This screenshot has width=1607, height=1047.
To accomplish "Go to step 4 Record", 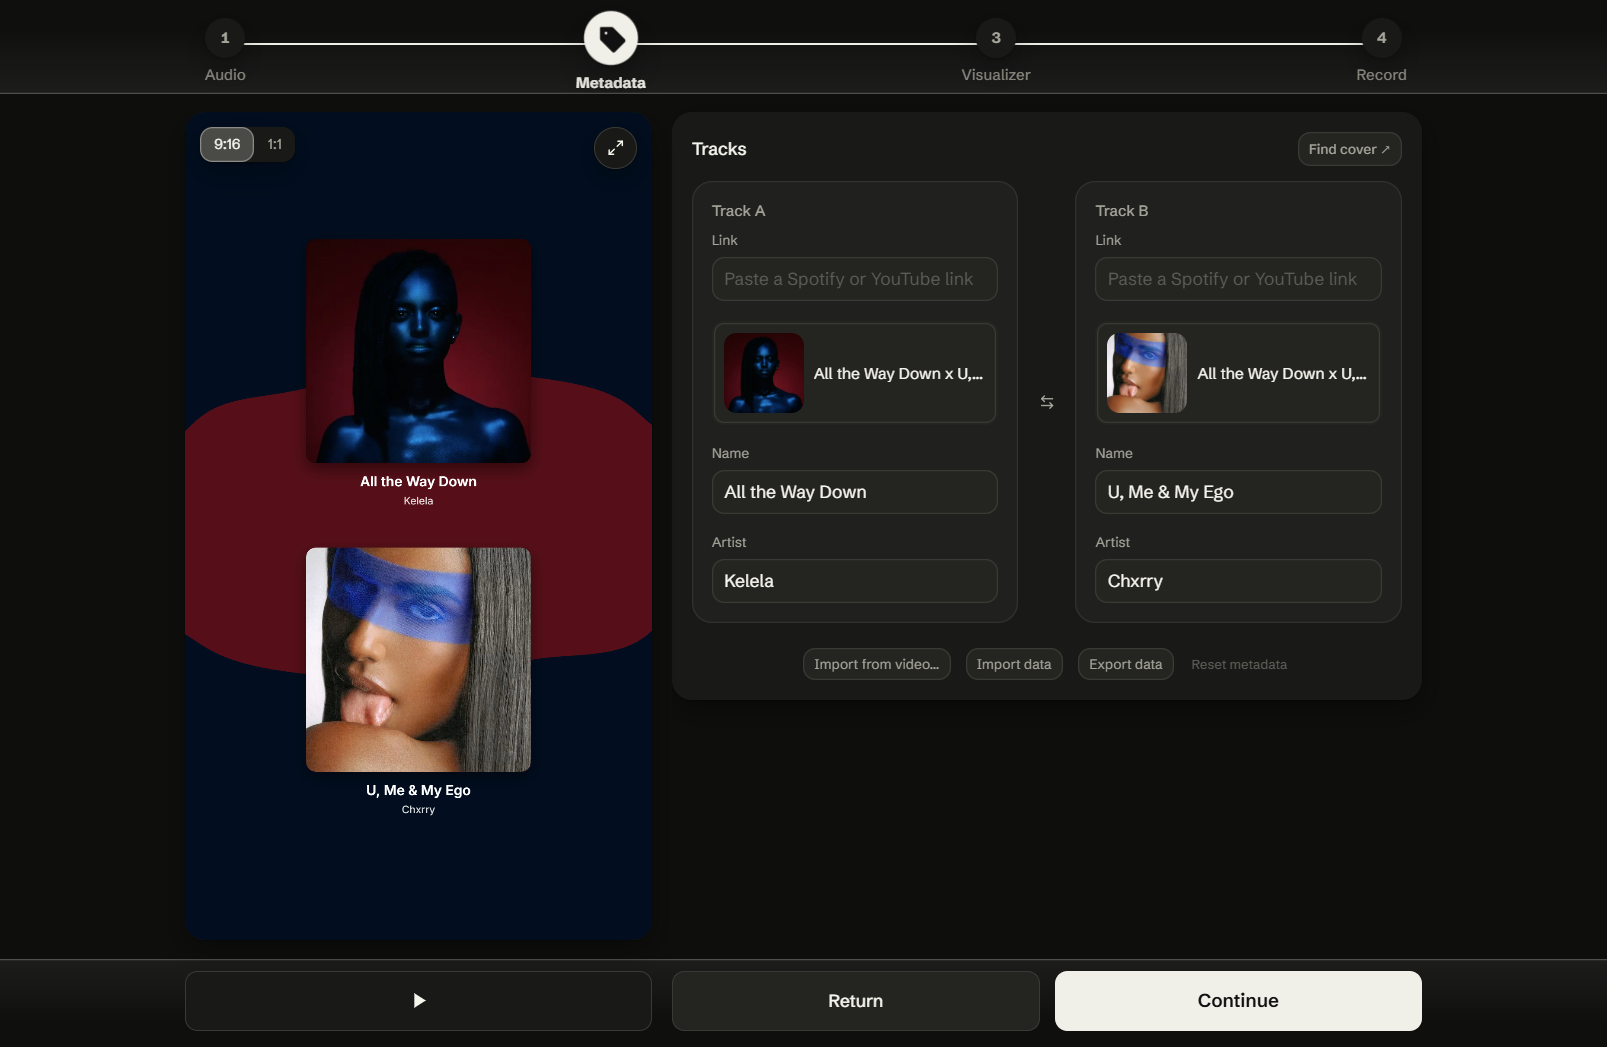I will click(1381, 38).
